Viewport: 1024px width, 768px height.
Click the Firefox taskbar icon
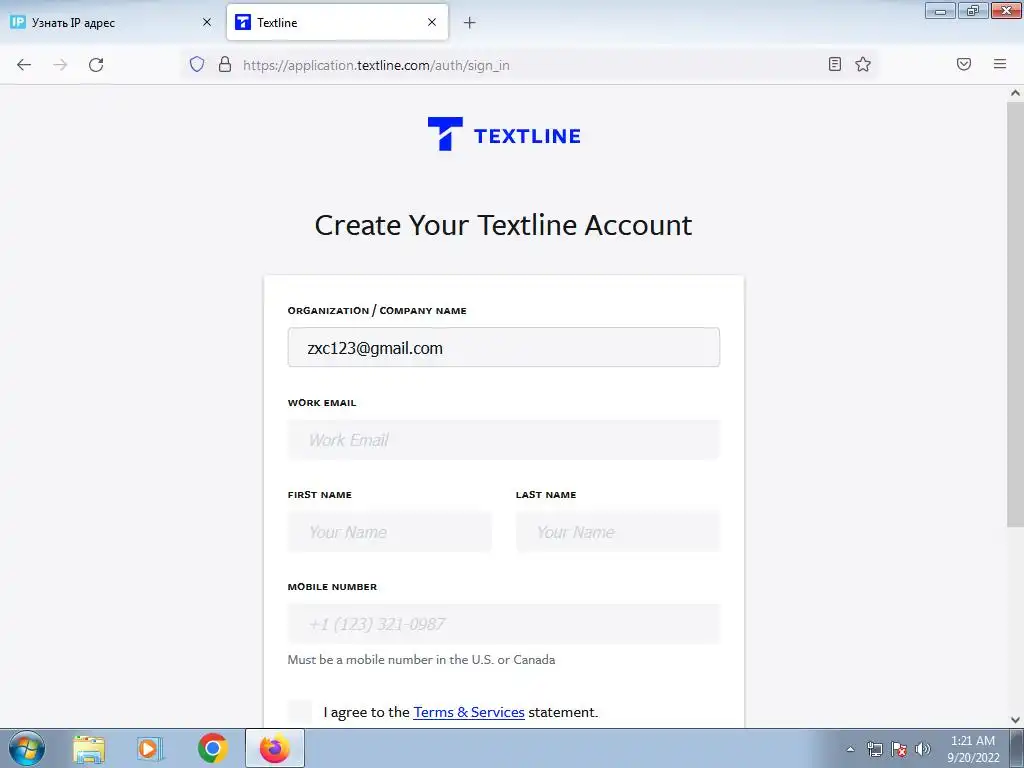[275, 748]
